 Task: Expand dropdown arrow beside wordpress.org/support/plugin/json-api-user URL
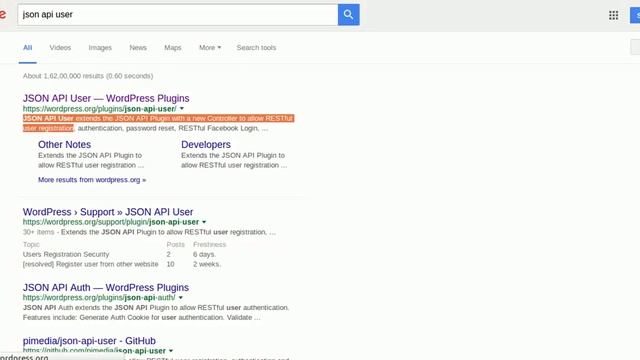pyautogui.click(x=204, y=222)
